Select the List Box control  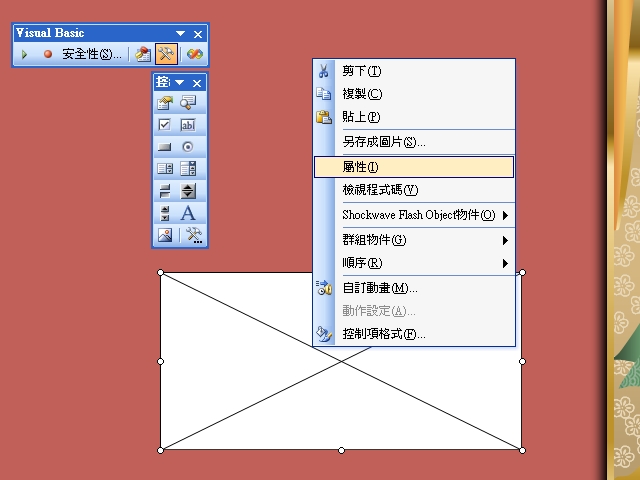(x=164, y=169)
